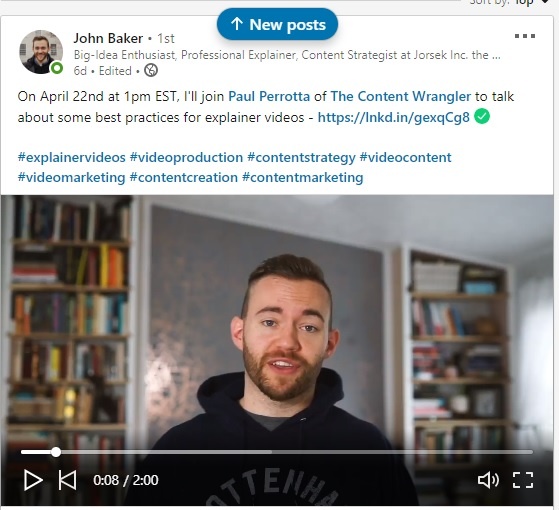This screenshot has height=510, width=559.
Task: Open the #videomarketing hashtag
Action: point(71,177)
